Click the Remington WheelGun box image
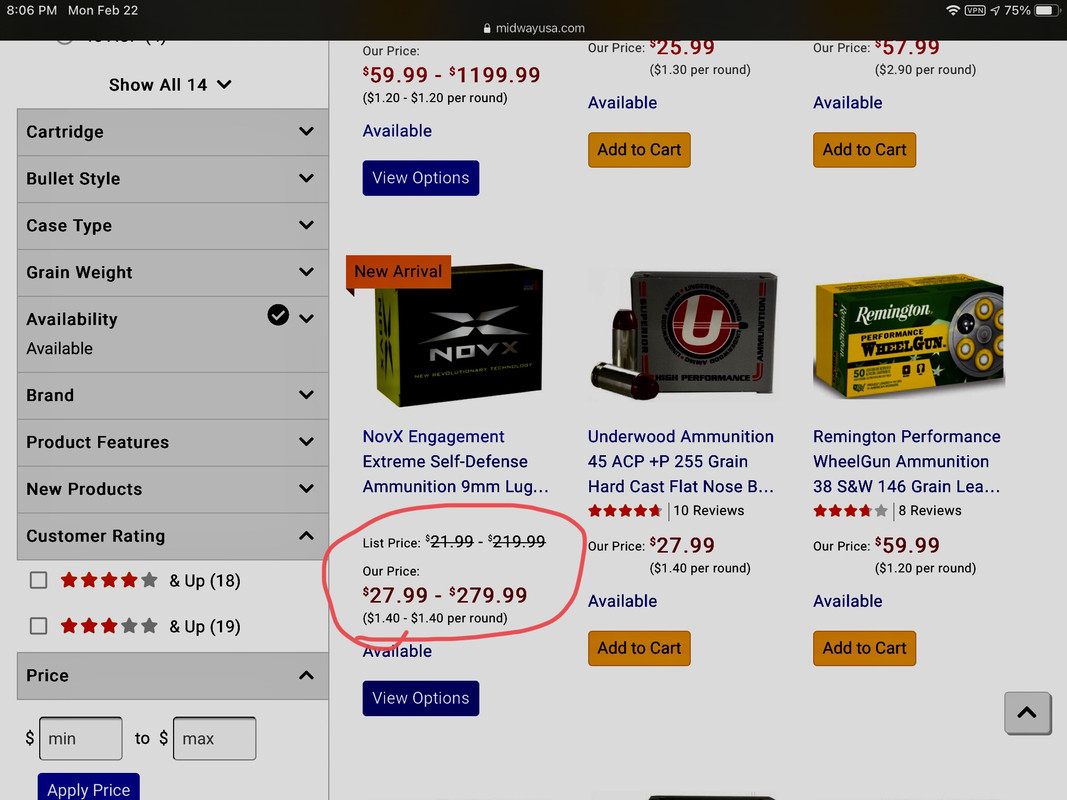Image resolution: width=1067 pixels, height=800 pixels. click(909, 335)
